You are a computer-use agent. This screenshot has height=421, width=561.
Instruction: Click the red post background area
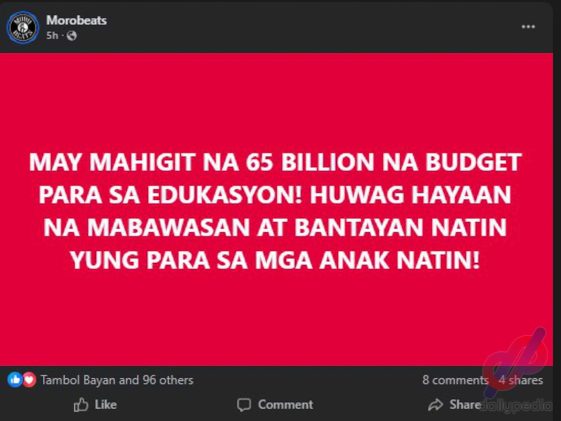click(276, 315)
